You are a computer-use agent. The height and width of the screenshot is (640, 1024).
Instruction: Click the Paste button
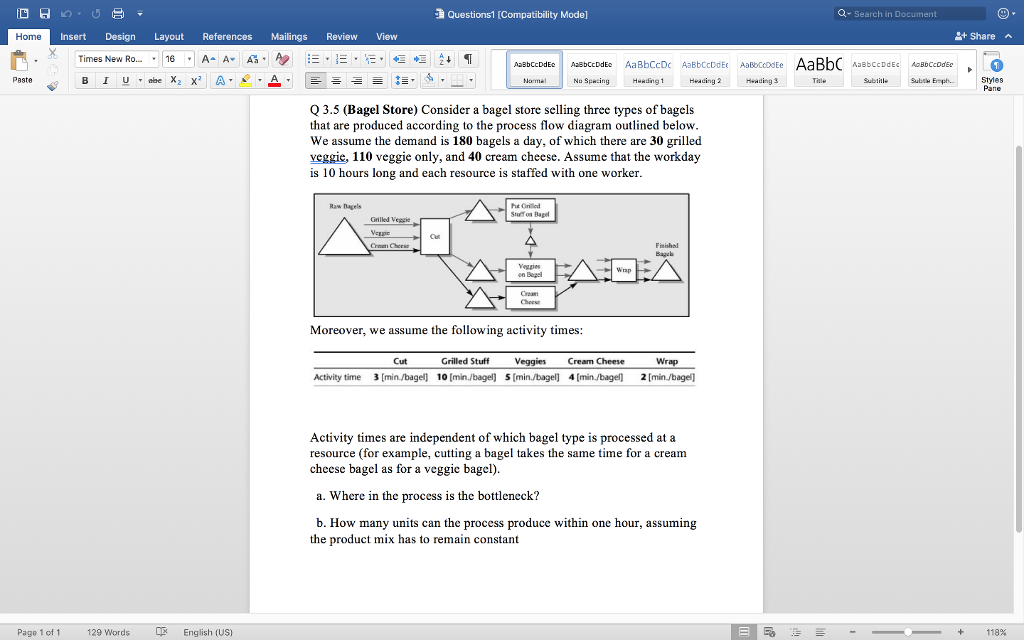pyautogui.click(x=22, y=67)
